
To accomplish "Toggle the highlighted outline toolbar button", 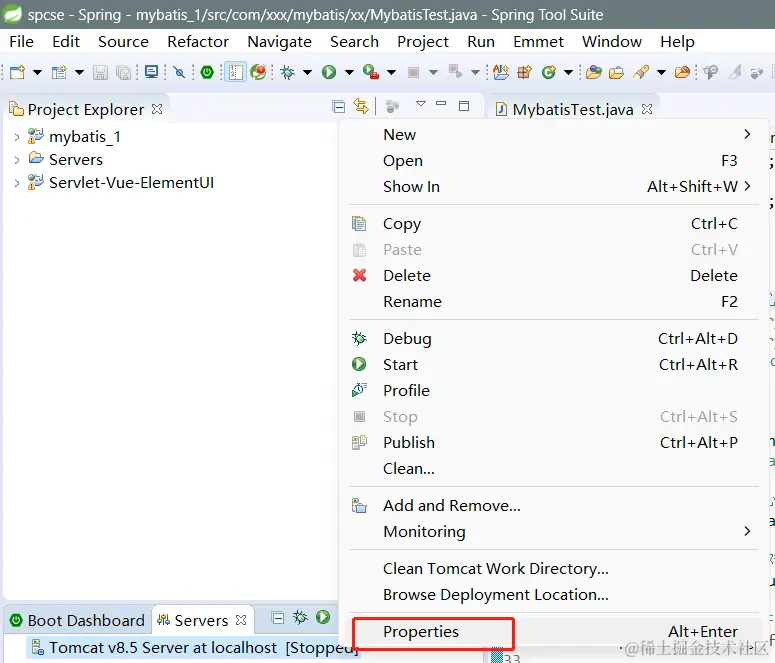I will click(x=235, y=72).
